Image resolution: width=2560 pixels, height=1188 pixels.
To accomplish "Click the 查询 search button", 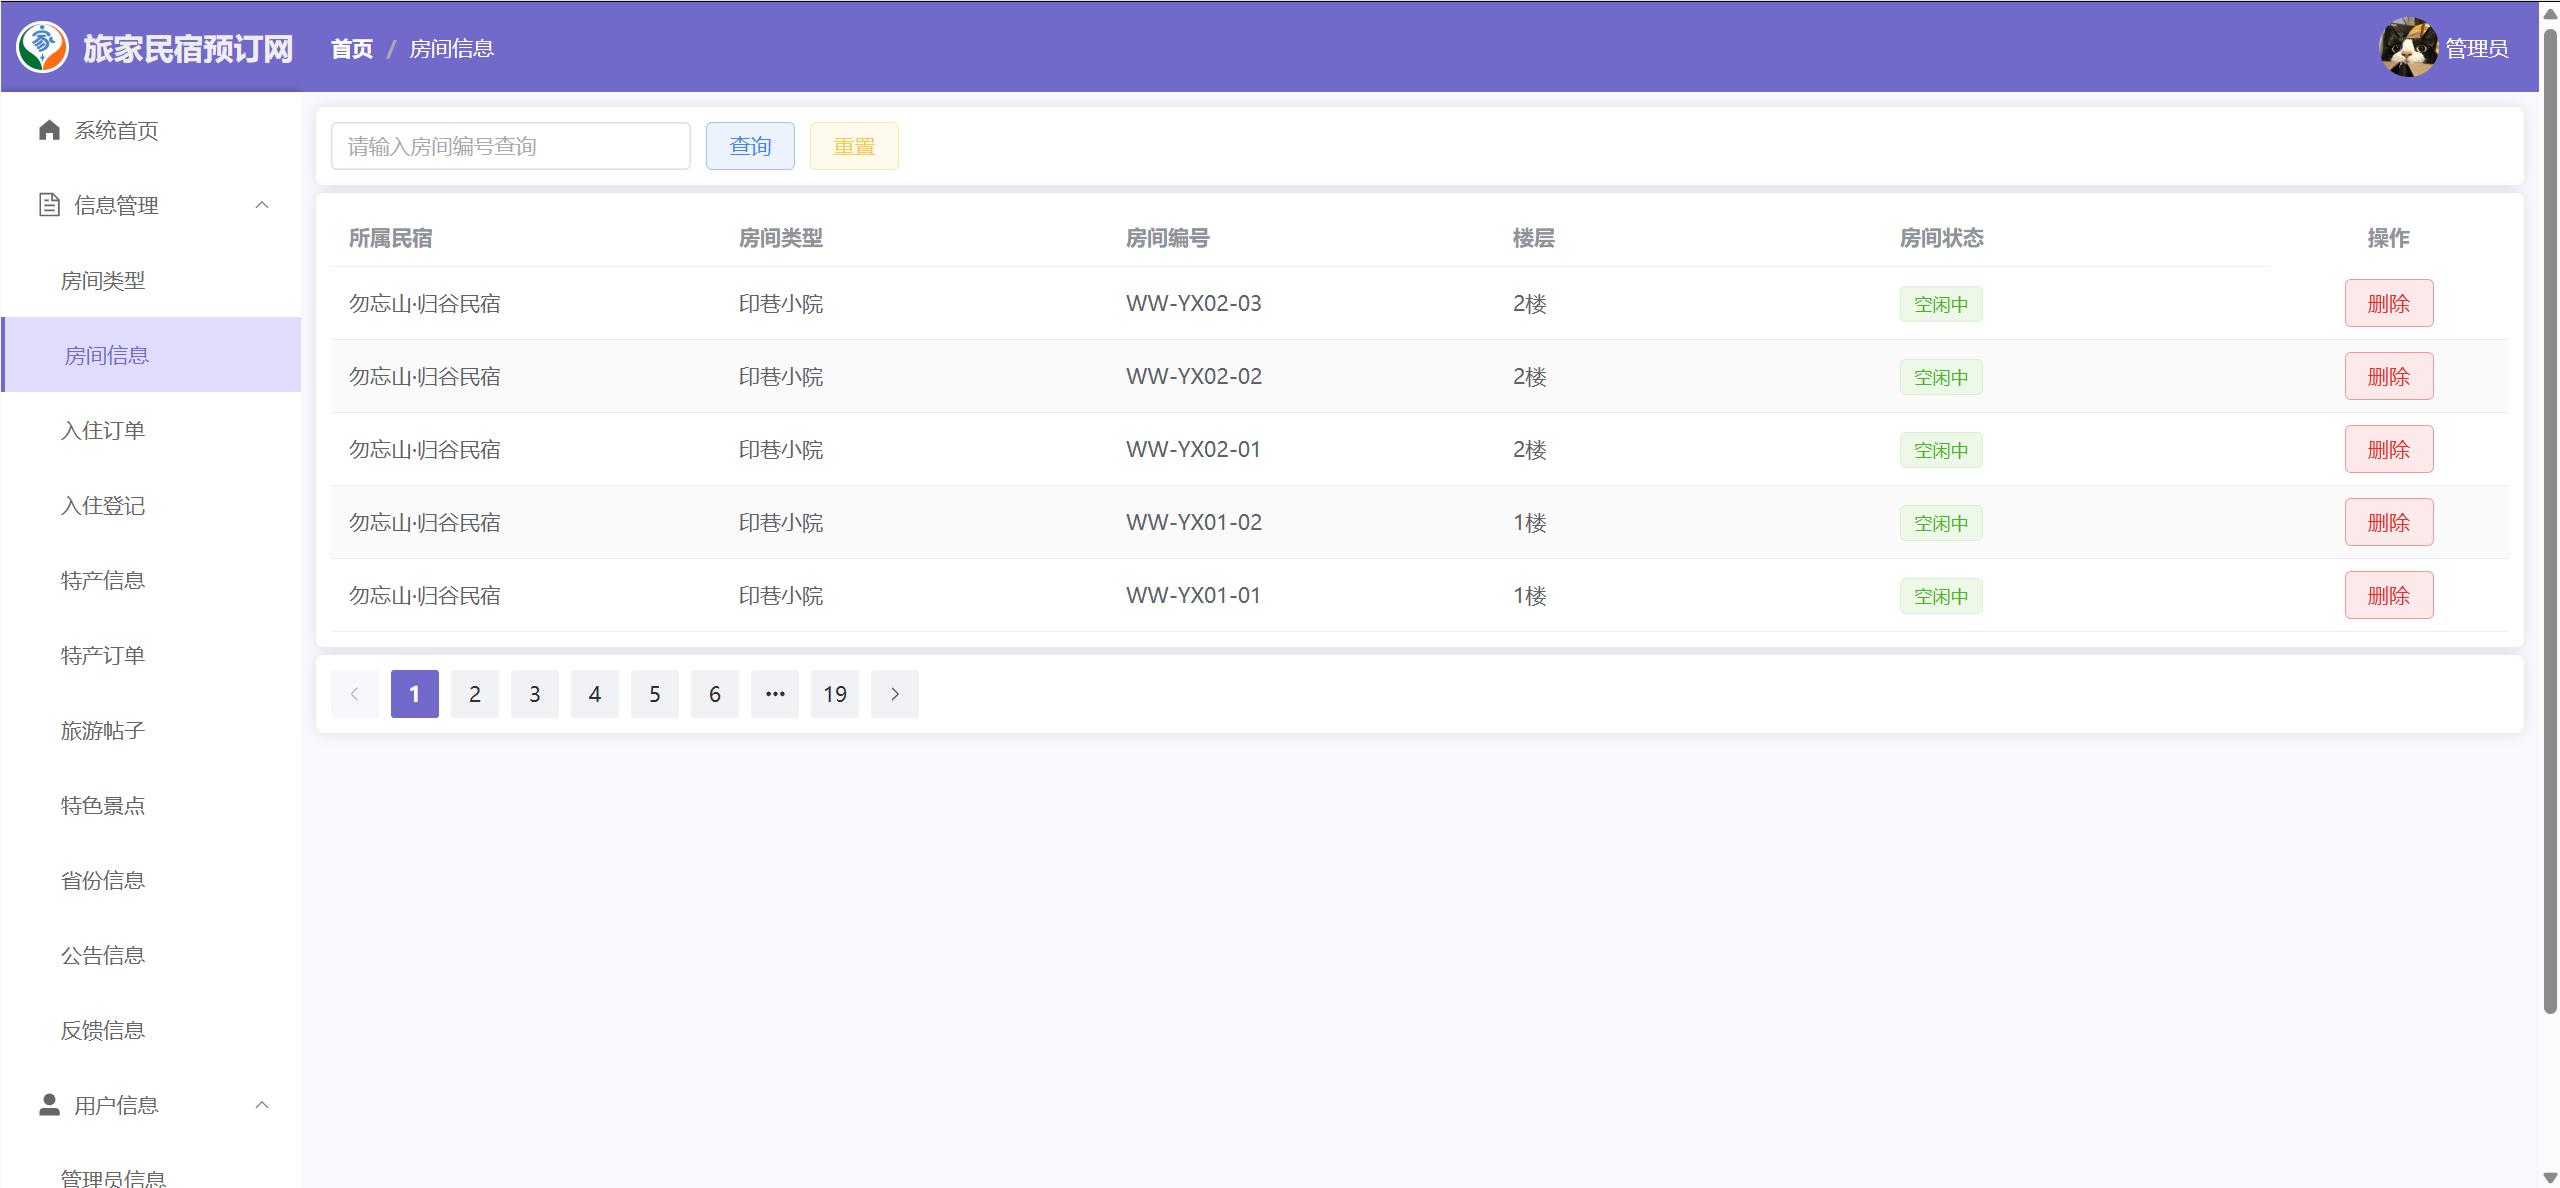I will coord(749,146).
